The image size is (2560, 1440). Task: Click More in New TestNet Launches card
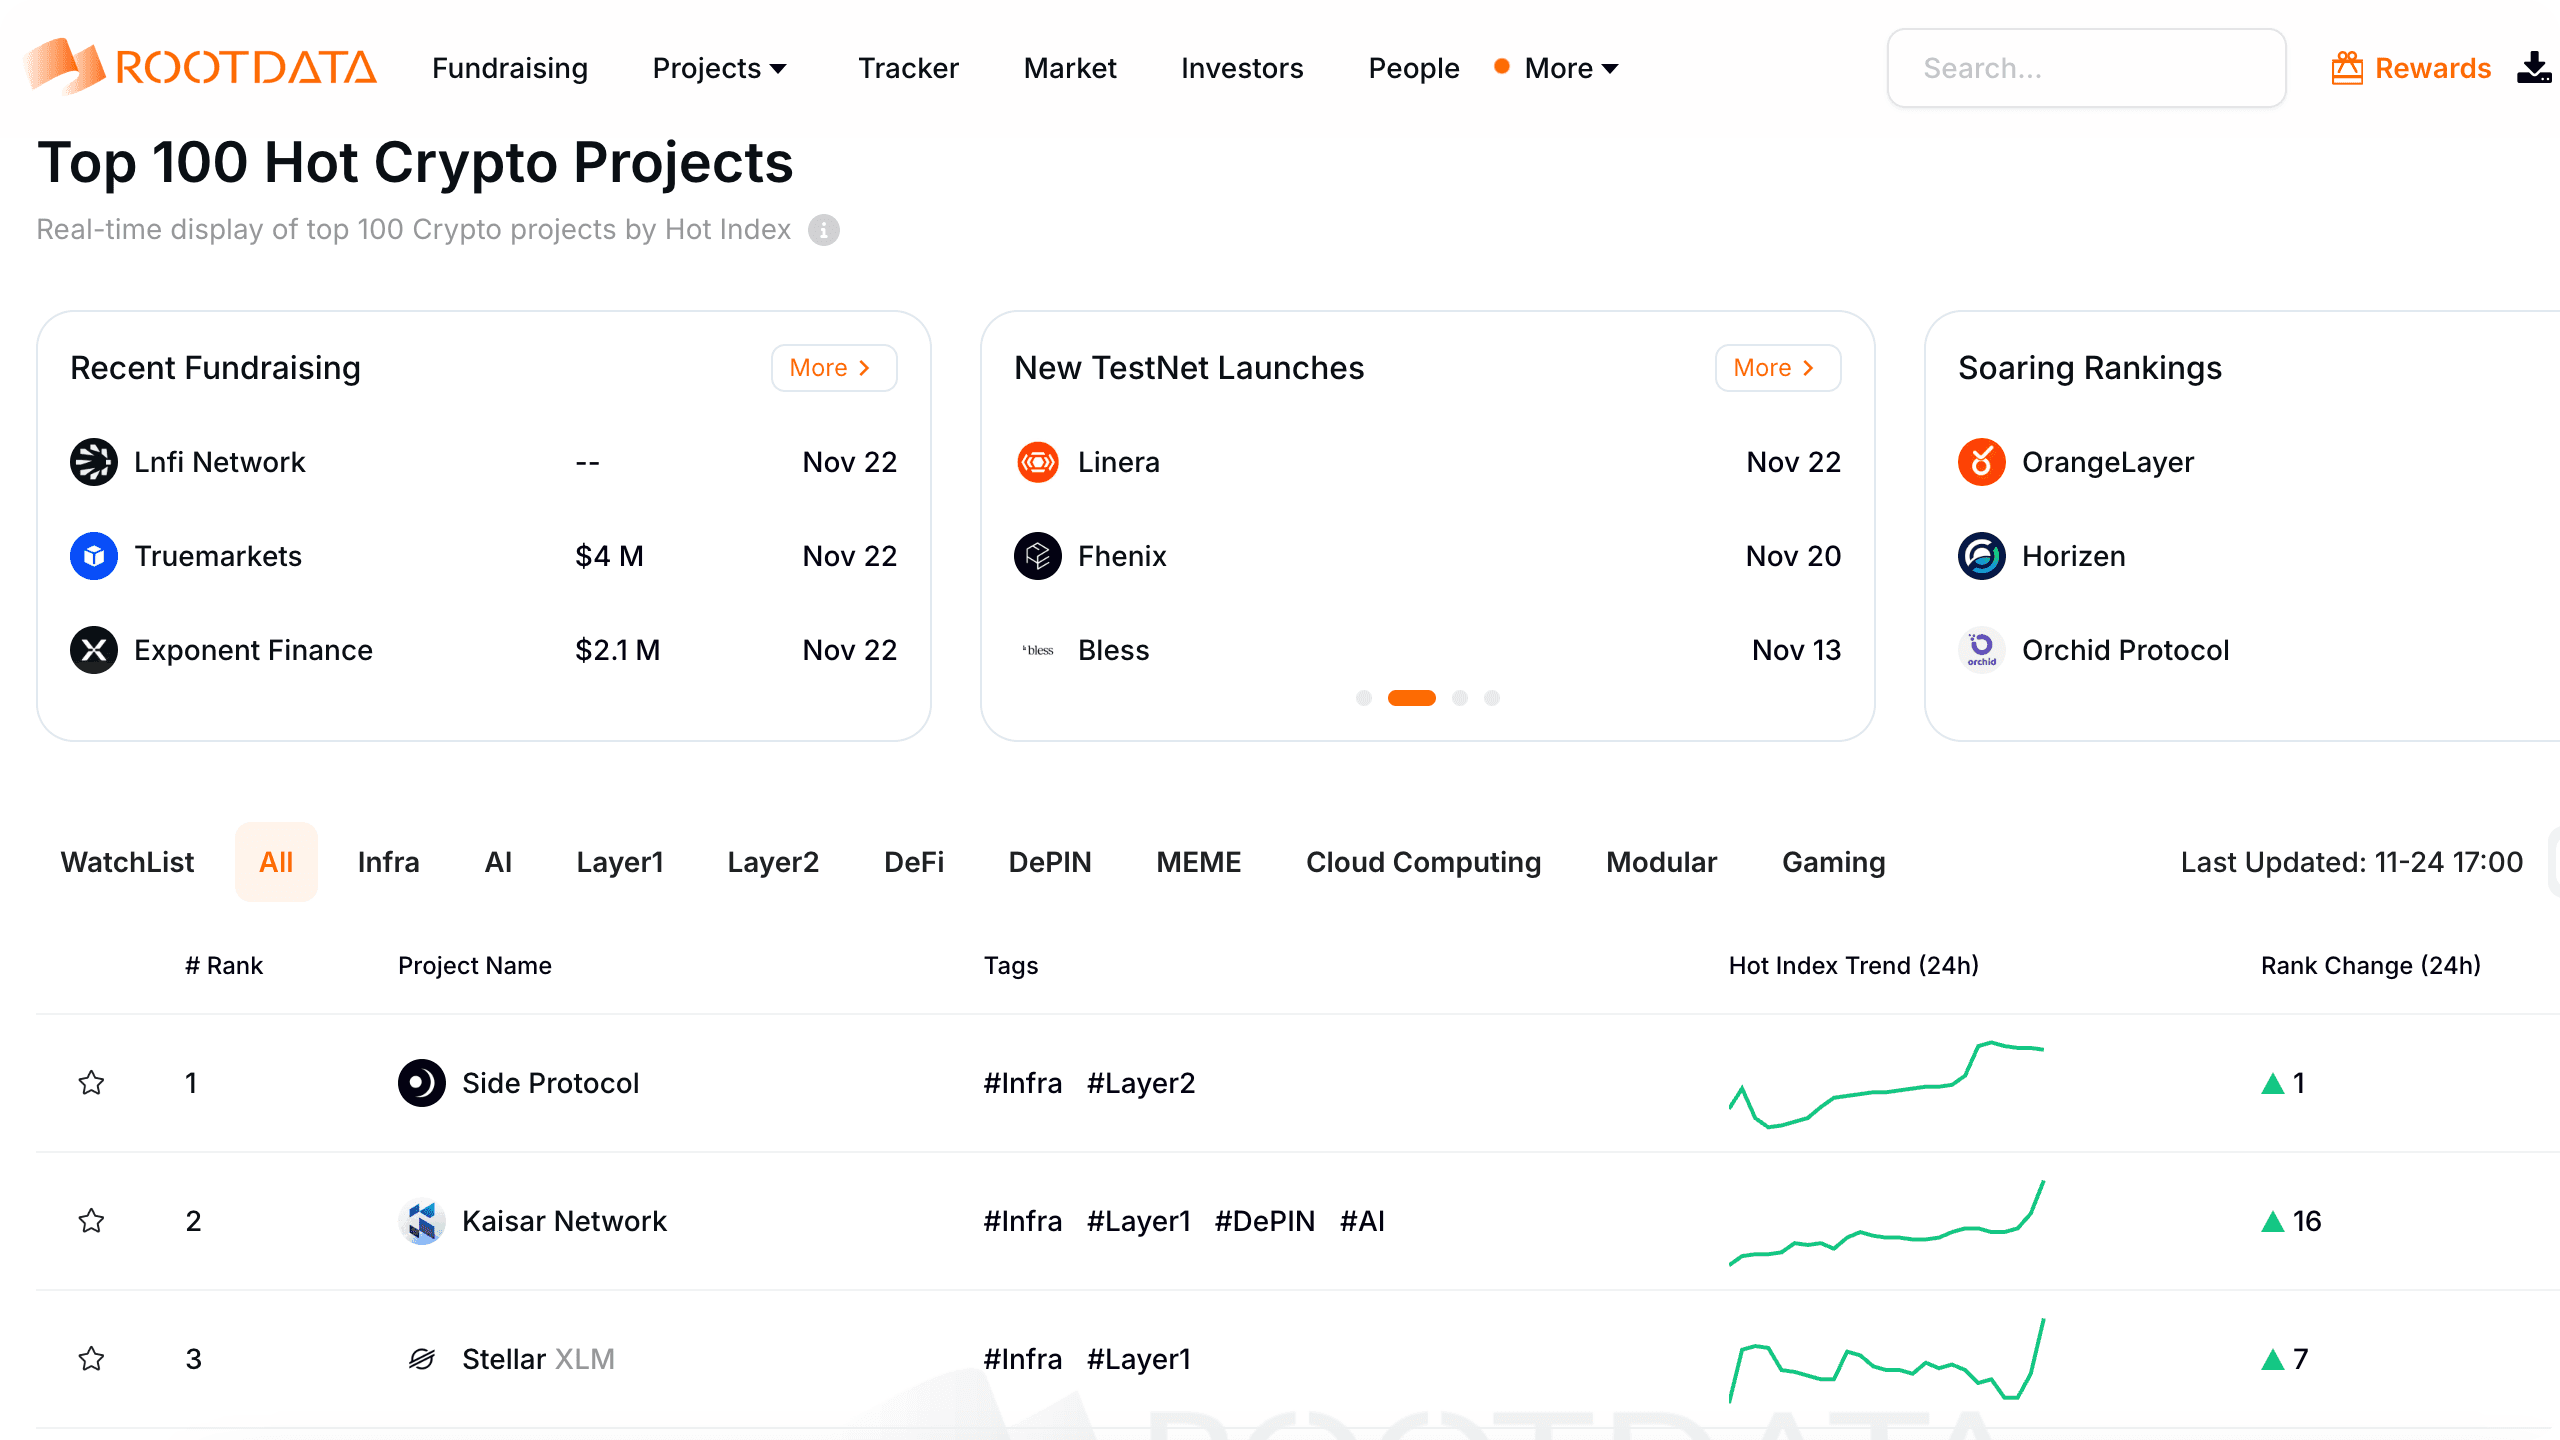click(1778, 368)
